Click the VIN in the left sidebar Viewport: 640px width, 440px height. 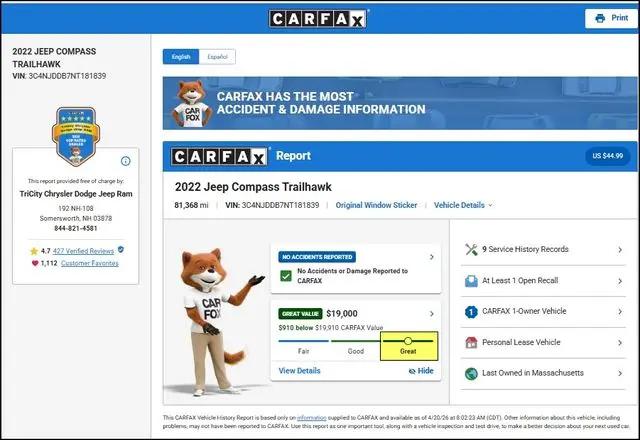click(x=59, y=76)
